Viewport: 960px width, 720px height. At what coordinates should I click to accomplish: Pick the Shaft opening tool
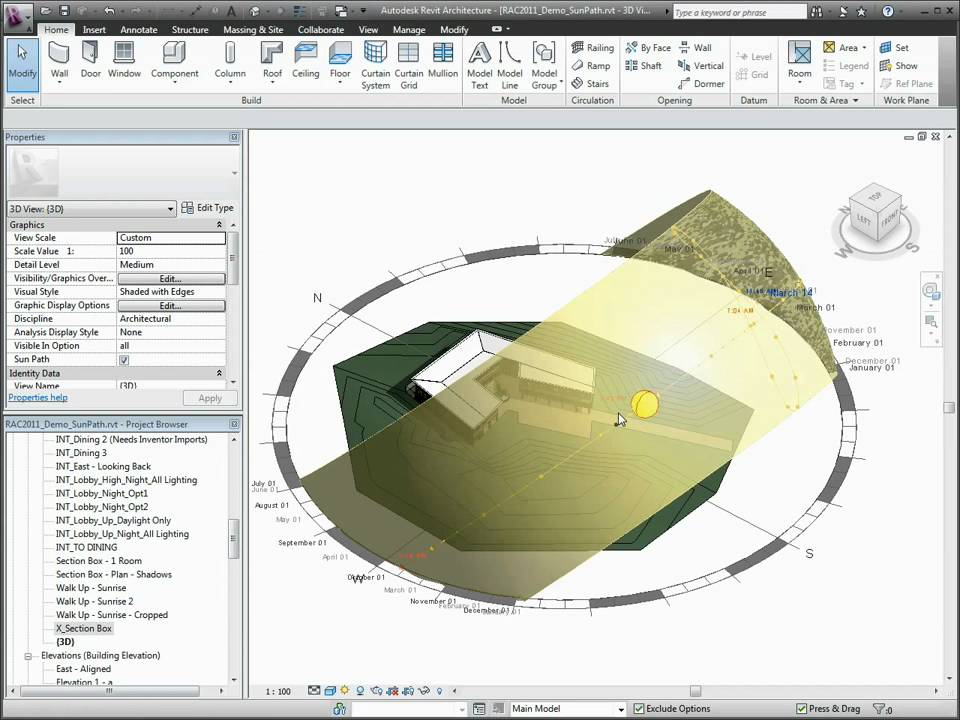coord(643,66)
